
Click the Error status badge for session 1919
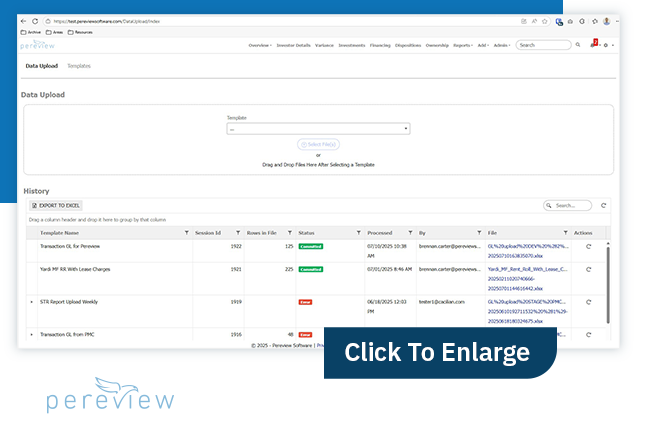[305, 302]
